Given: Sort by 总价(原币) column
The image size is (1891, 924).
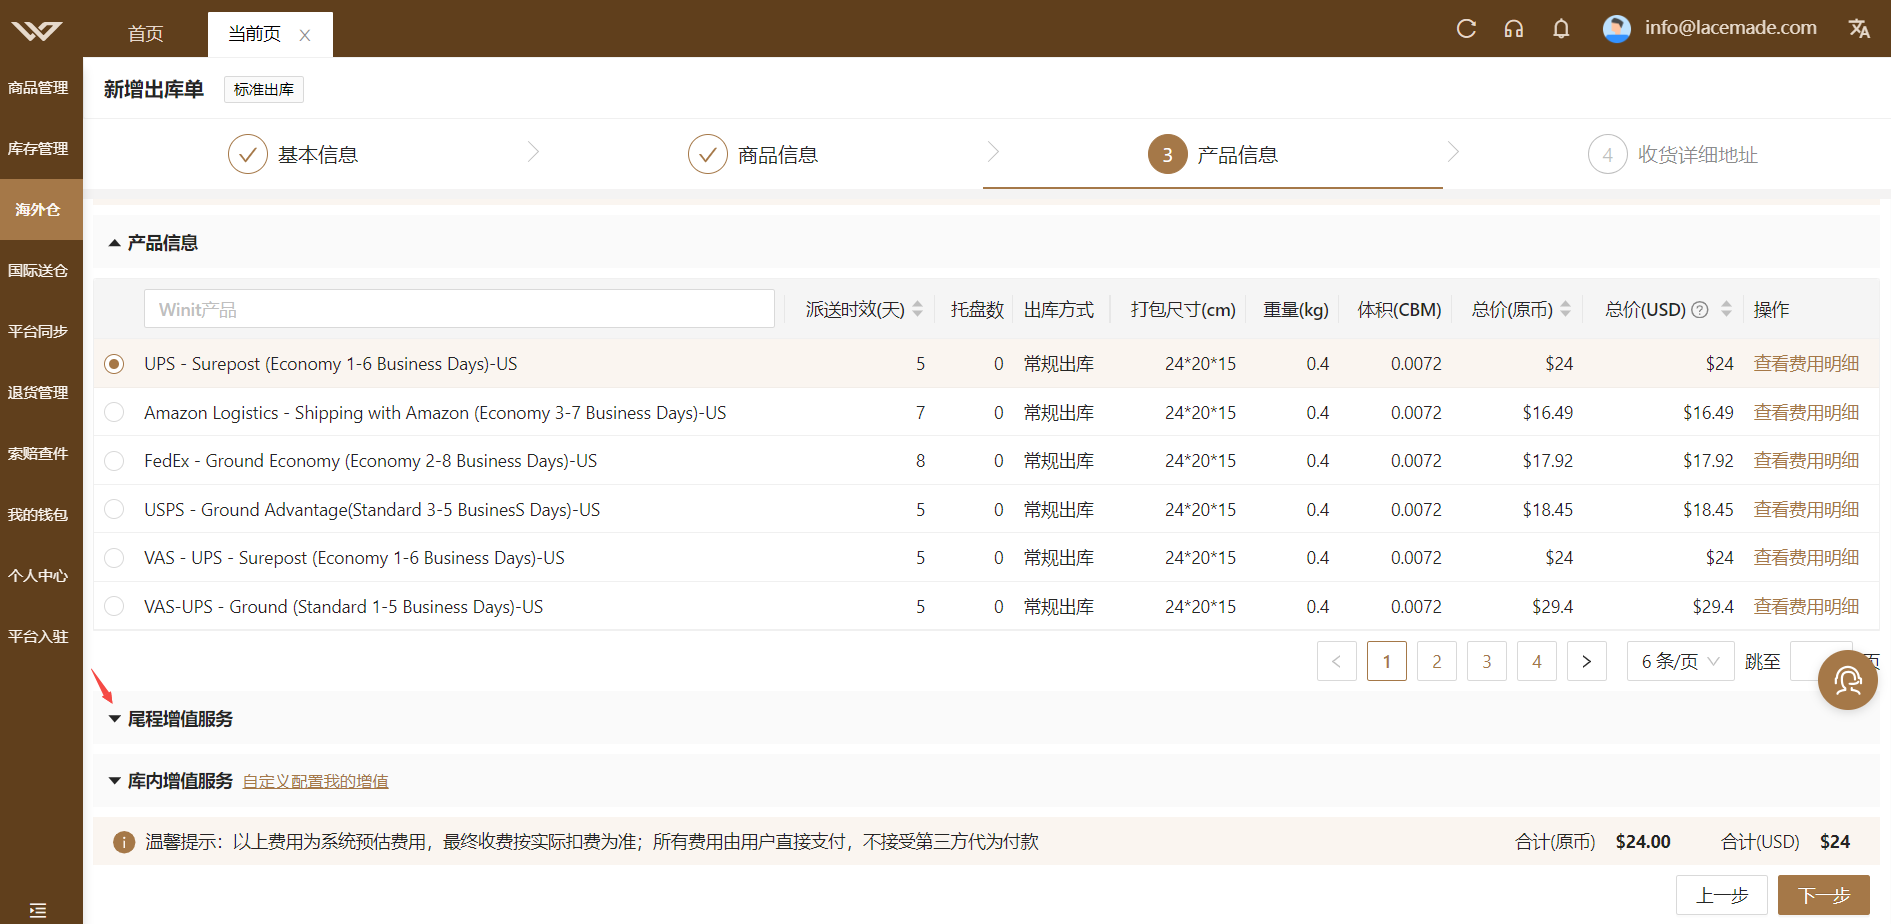Looking at the screenshot, I should (x=1566, y=310).
